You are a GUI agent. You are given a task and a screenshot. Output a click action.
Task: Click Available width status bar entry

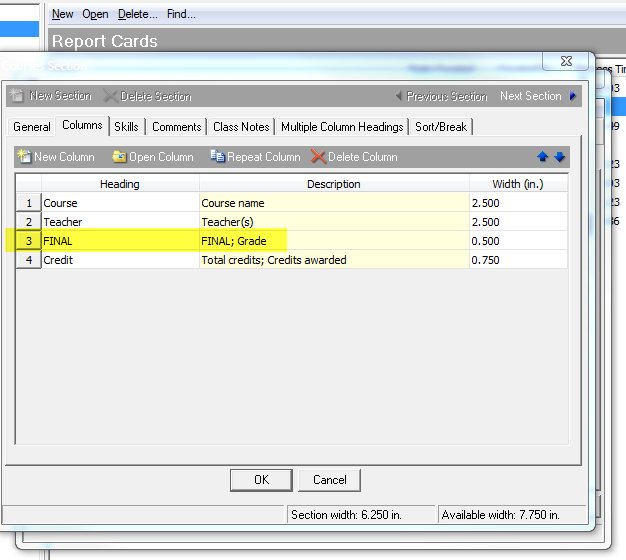pyautogui.click(x=512, y=514)
